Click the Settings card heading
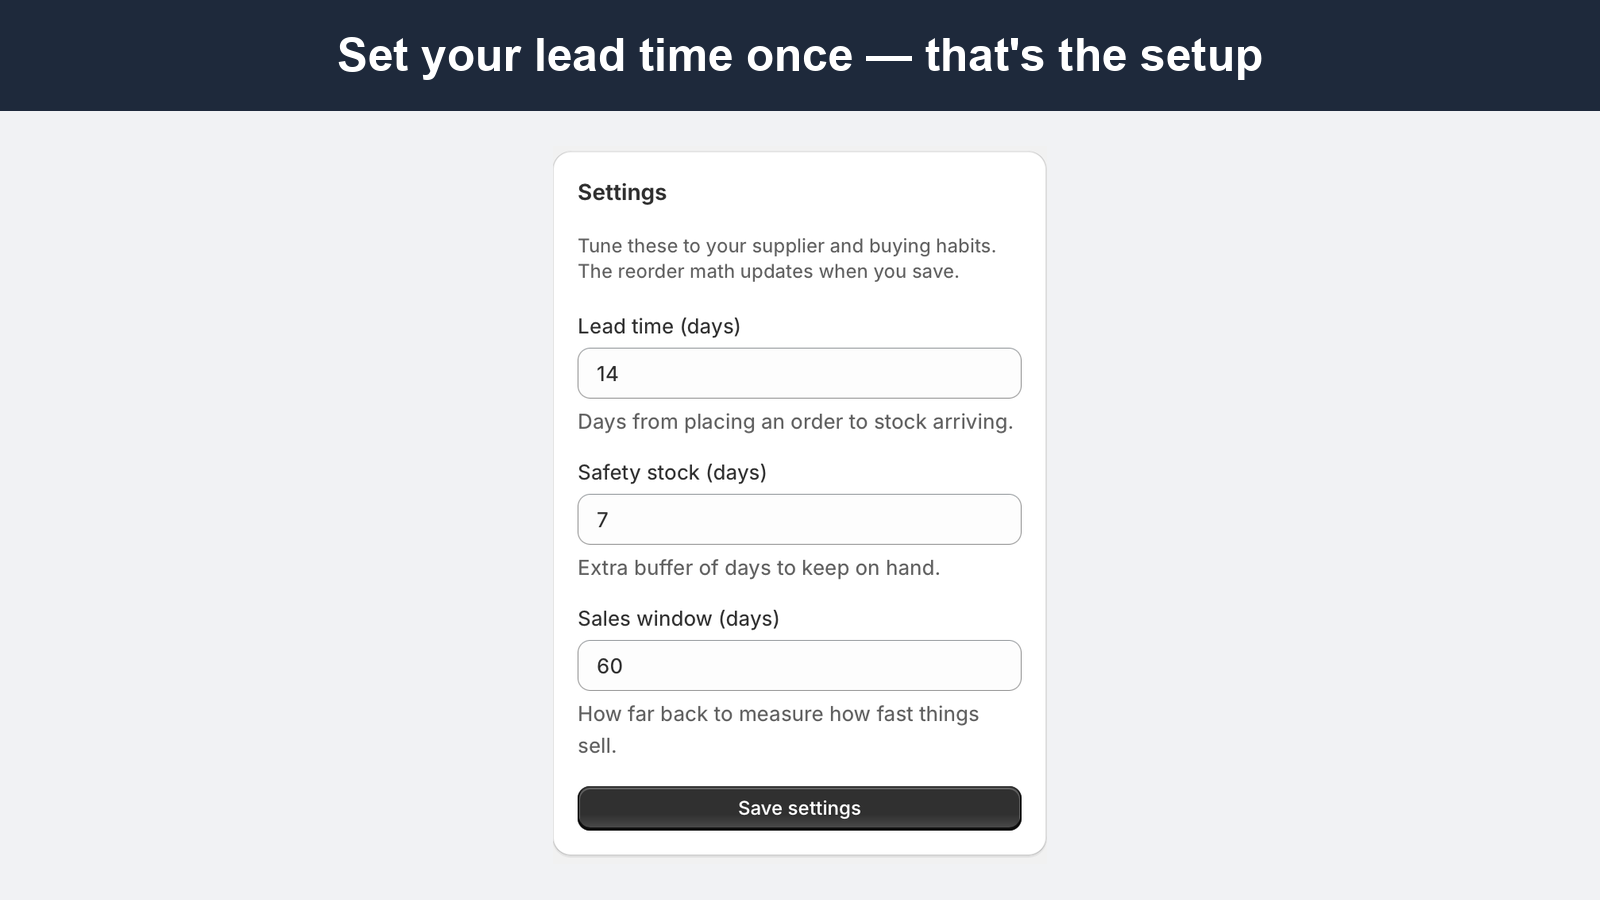 click(x=622, y=192)
